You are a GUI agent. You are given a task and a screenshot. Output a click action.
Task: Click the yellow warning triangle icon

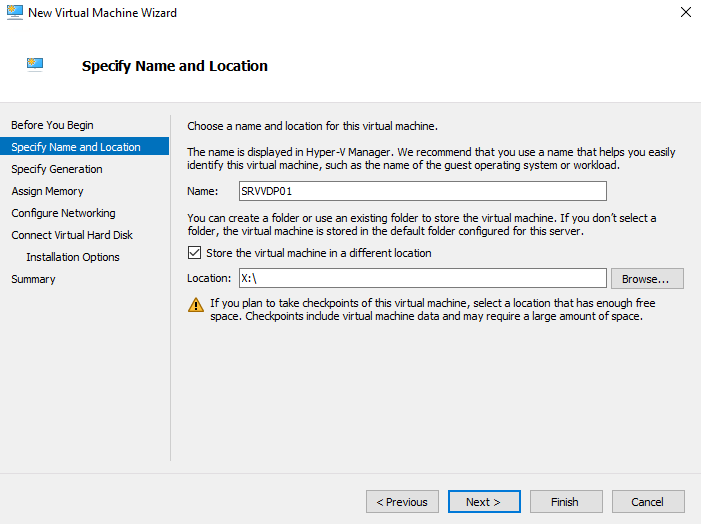point(195,304)
